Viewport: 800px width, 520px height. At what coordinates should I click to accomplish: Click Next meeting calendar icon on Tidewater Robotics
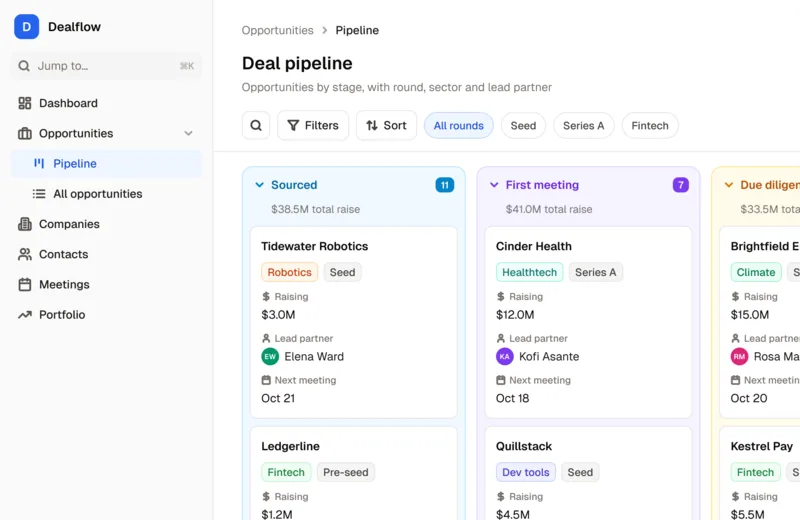[266, 380]
